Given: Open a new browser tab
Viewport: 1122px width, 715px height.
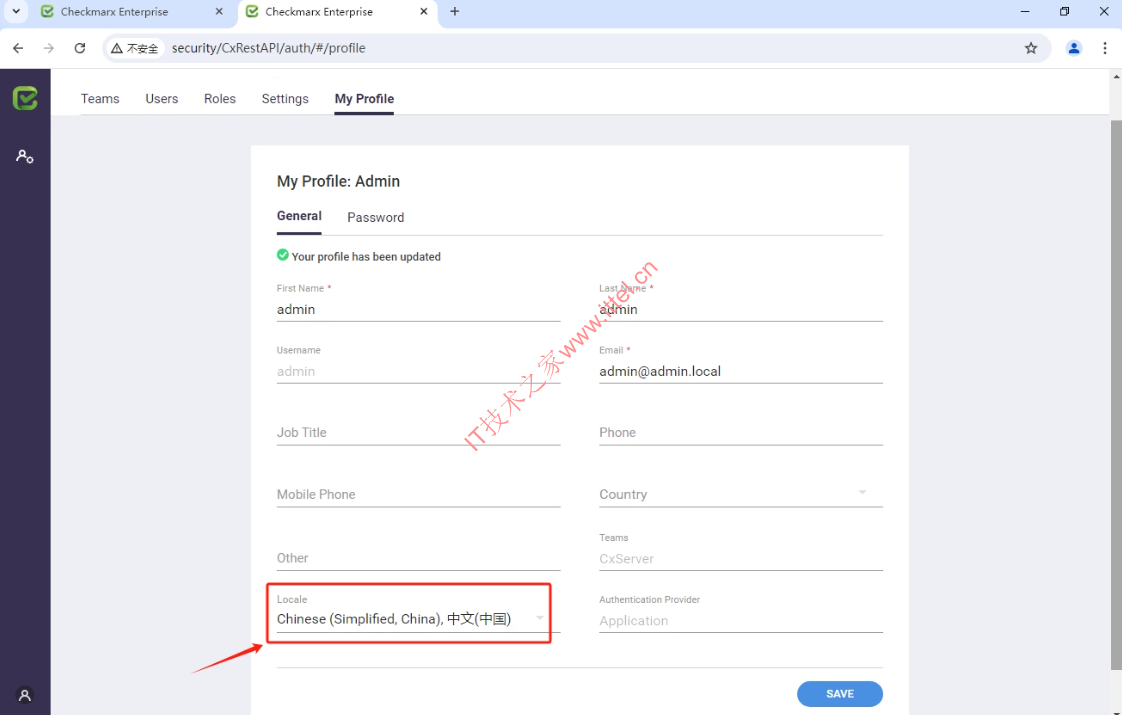Looking at the screenshot, I should click(455, 12).
